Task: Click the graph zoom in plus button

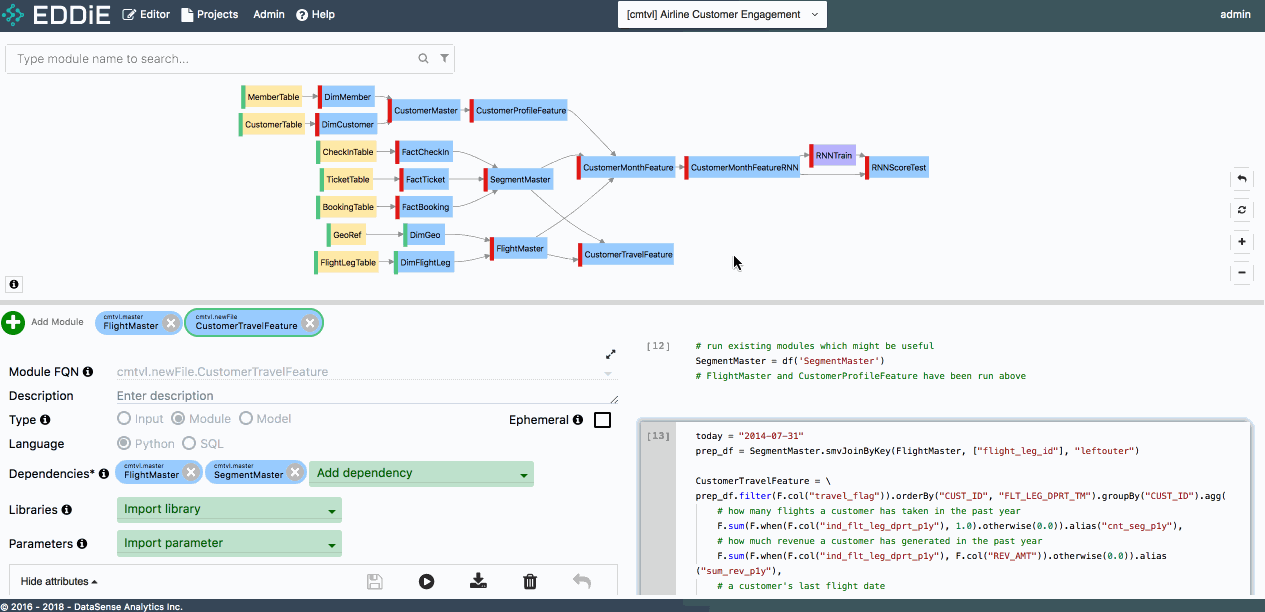Action: pyautogui.click(x=1241, y=242)
